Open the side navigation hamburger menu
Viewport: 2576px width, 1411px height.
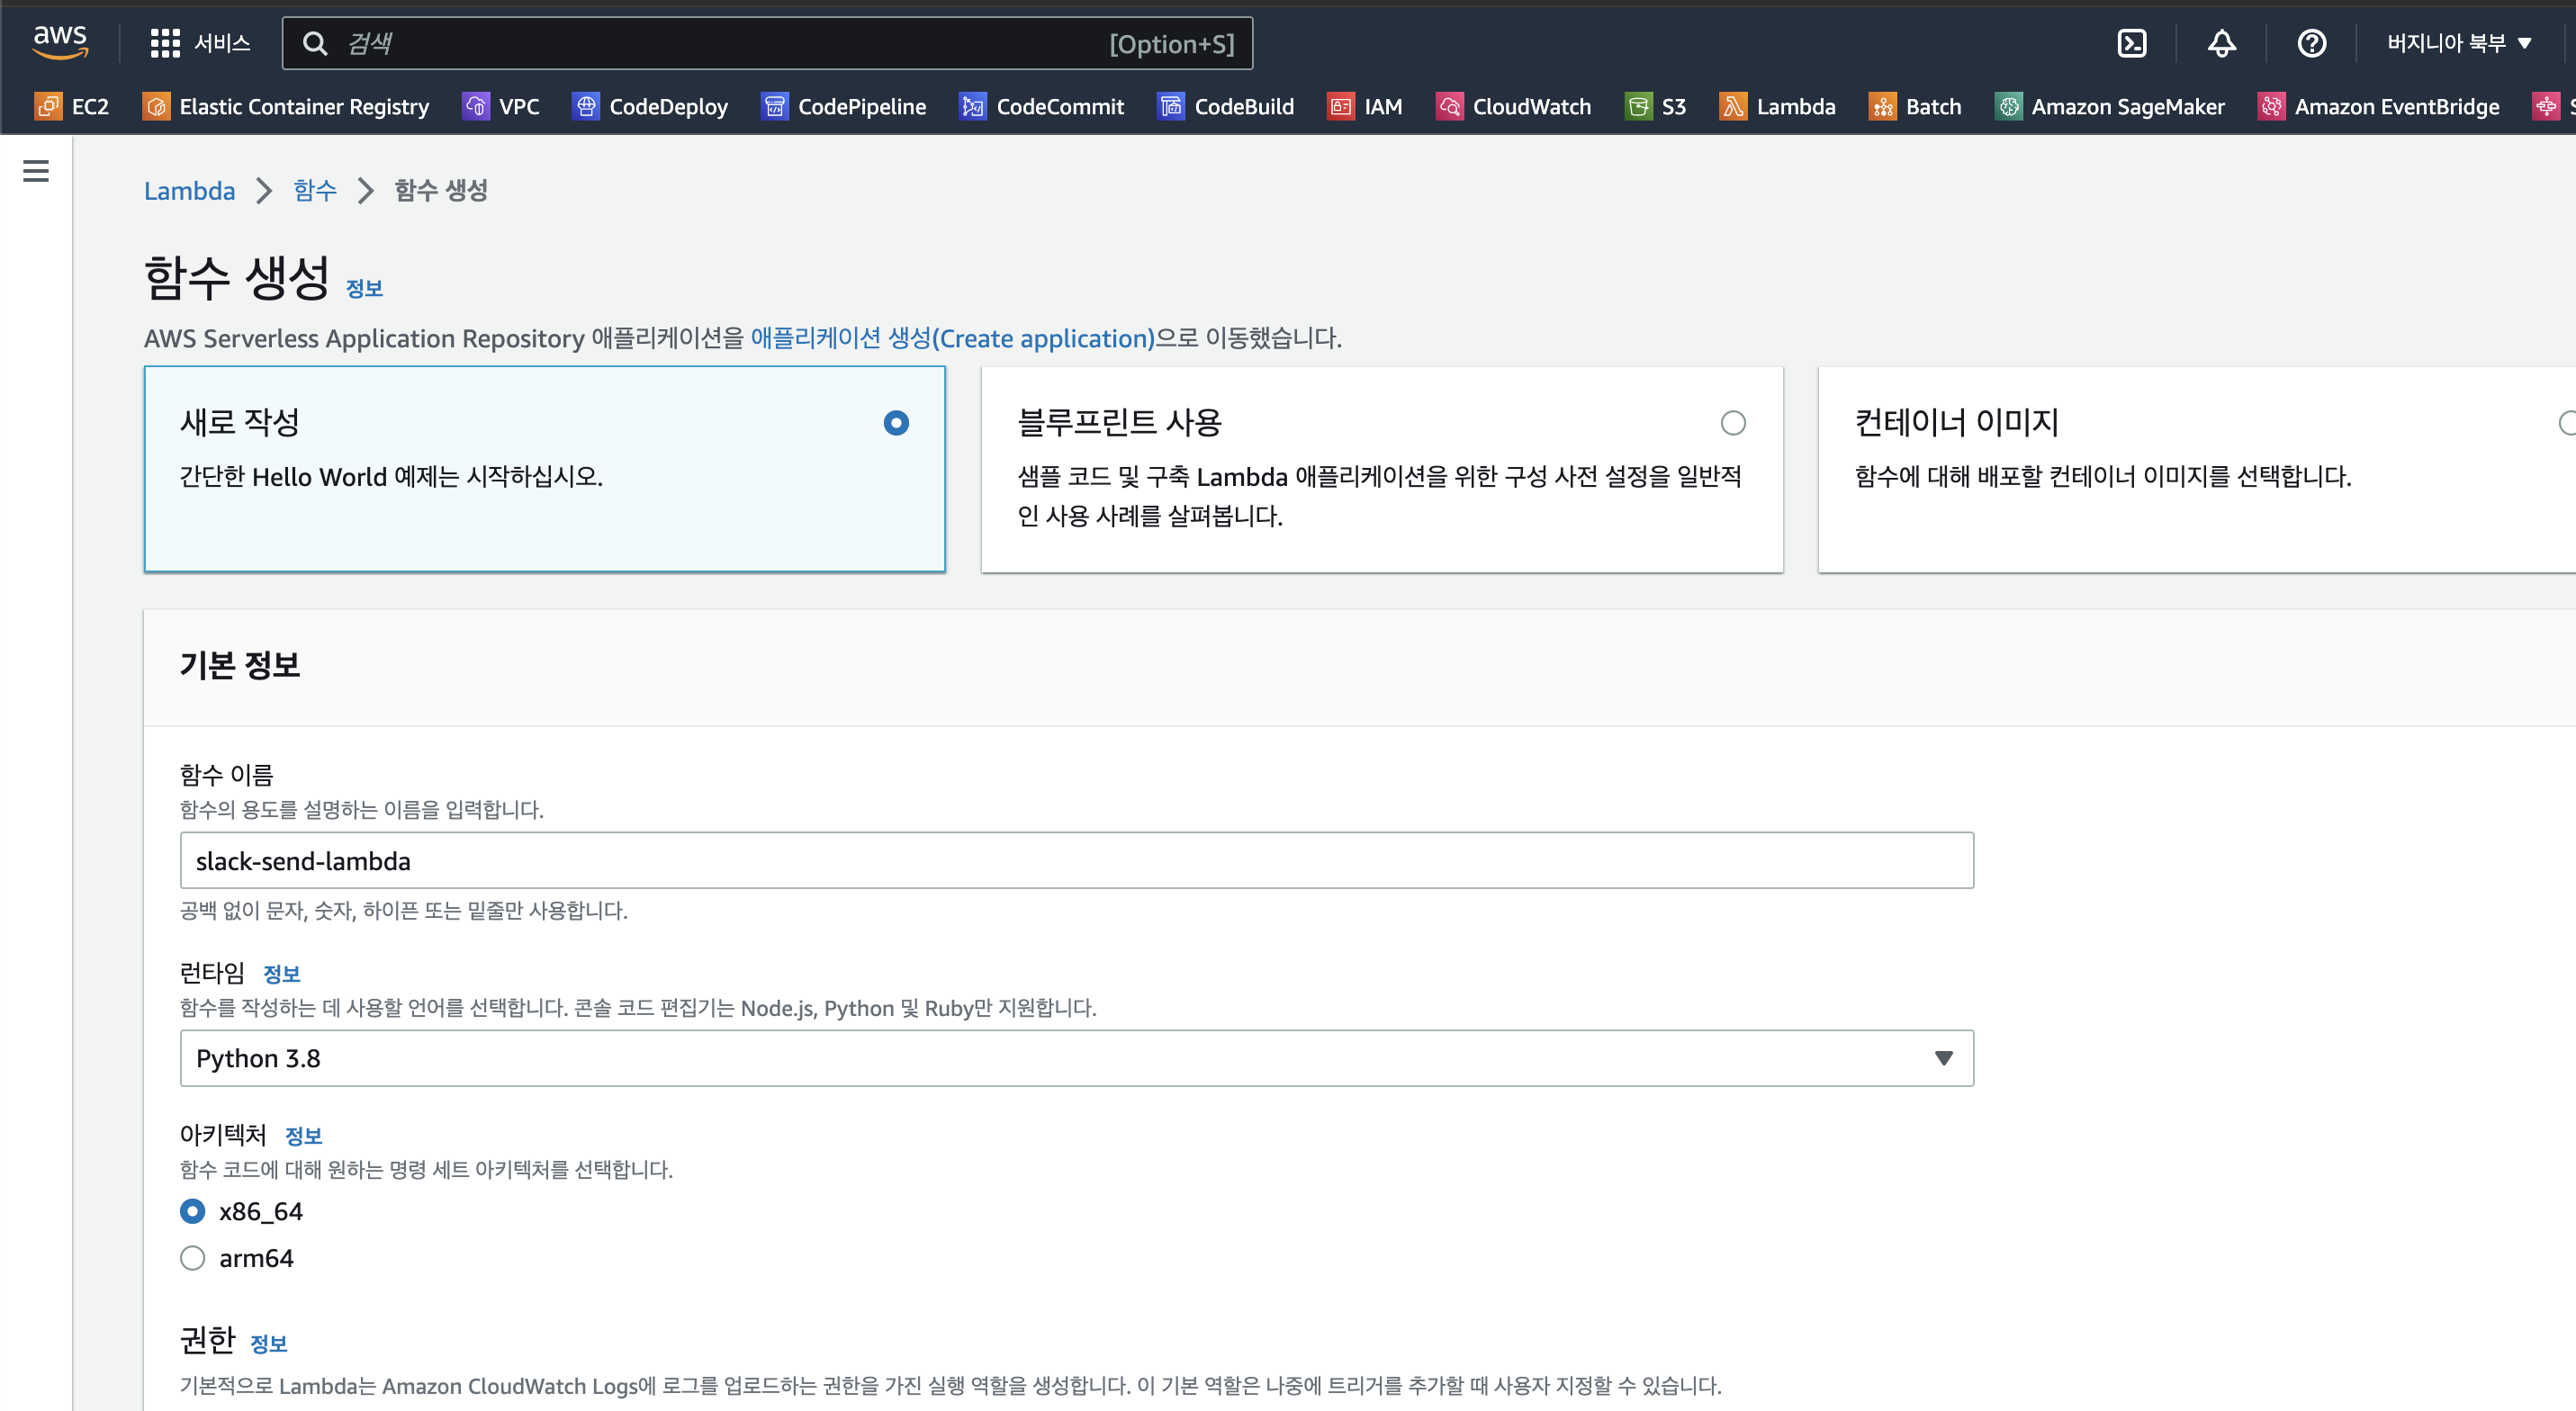(36, 171)
